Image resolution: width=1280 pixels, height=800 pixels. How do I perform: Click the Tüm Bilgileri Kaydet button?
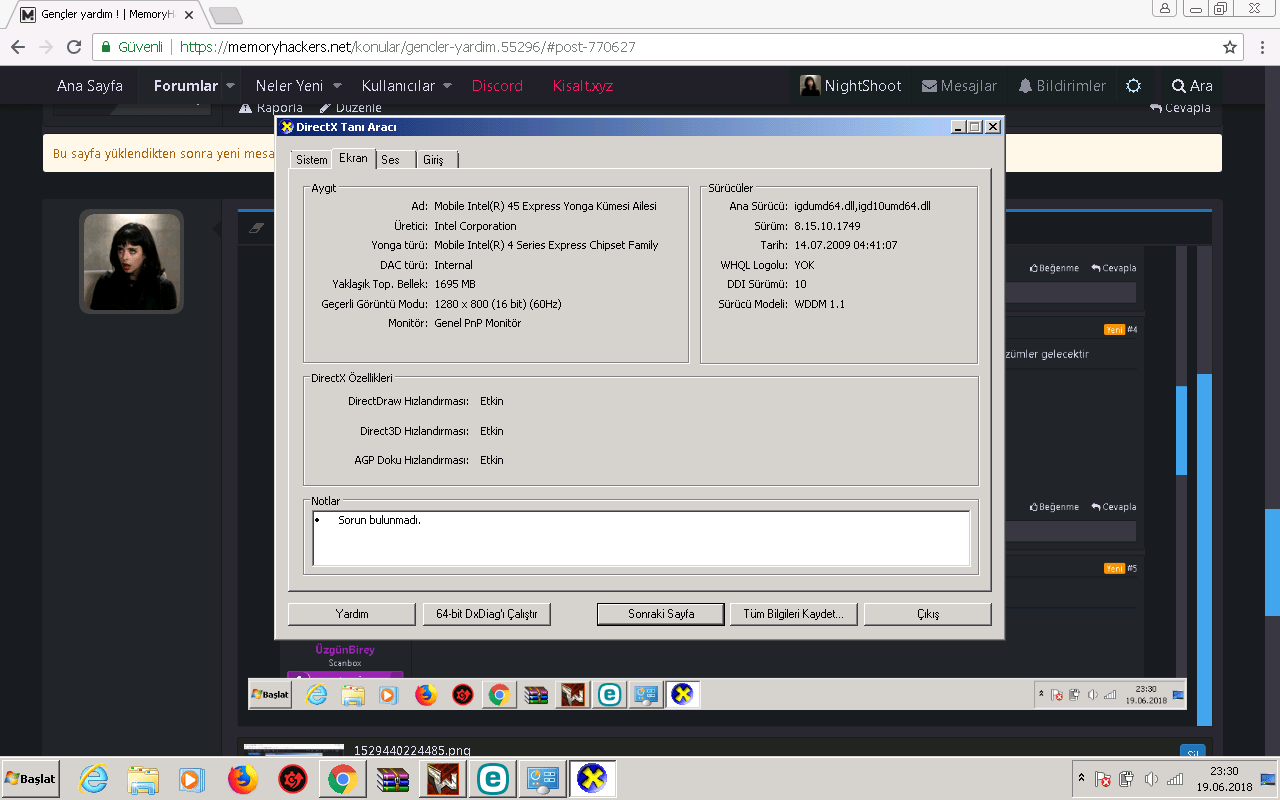(x=794, y=614)
